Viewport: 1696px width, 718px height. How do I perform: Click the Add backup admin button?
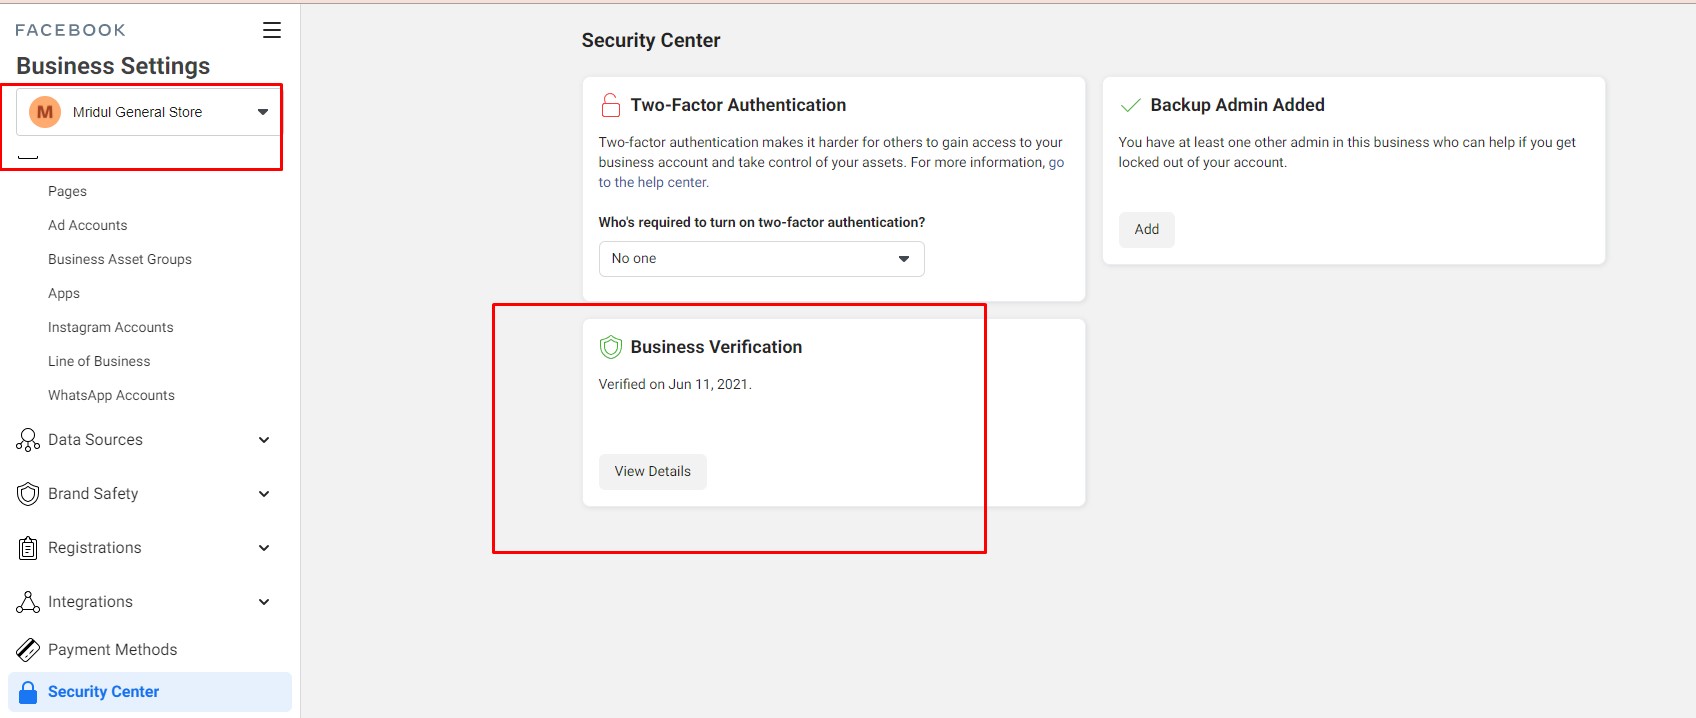tap(1146, 230)
